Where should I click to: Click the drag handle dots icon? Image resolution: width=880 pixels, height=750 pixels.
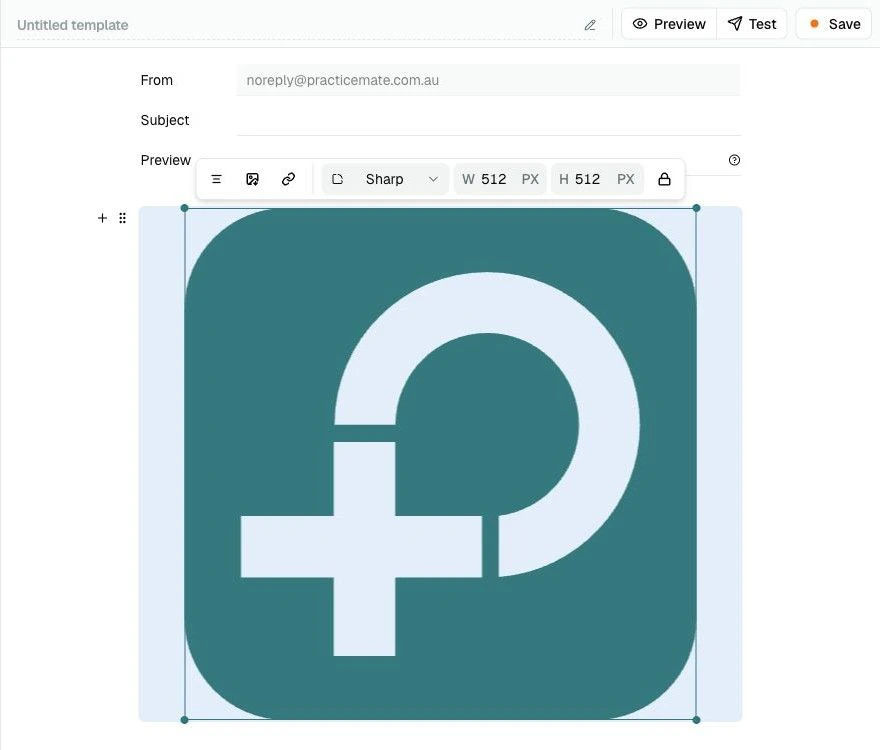[x=122, y=218]
